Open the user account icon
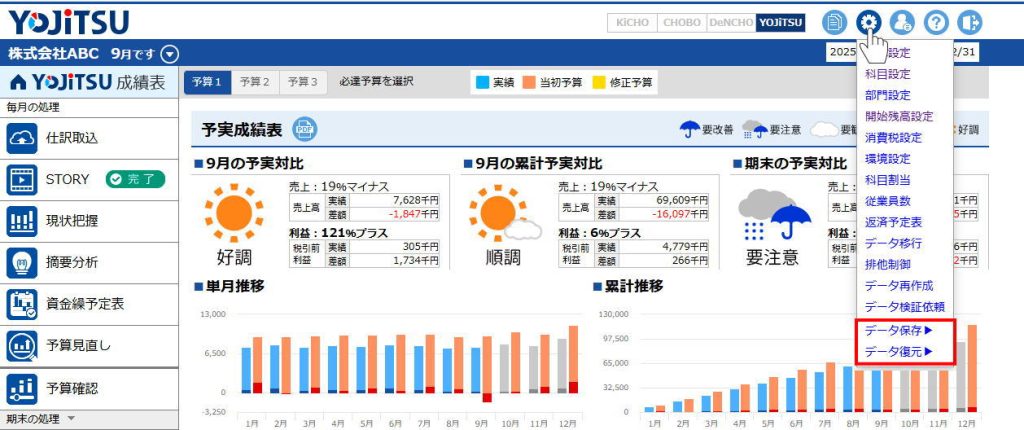Image resolution: width=1024 pixels, height=430 pixels. tap(903, 23)
